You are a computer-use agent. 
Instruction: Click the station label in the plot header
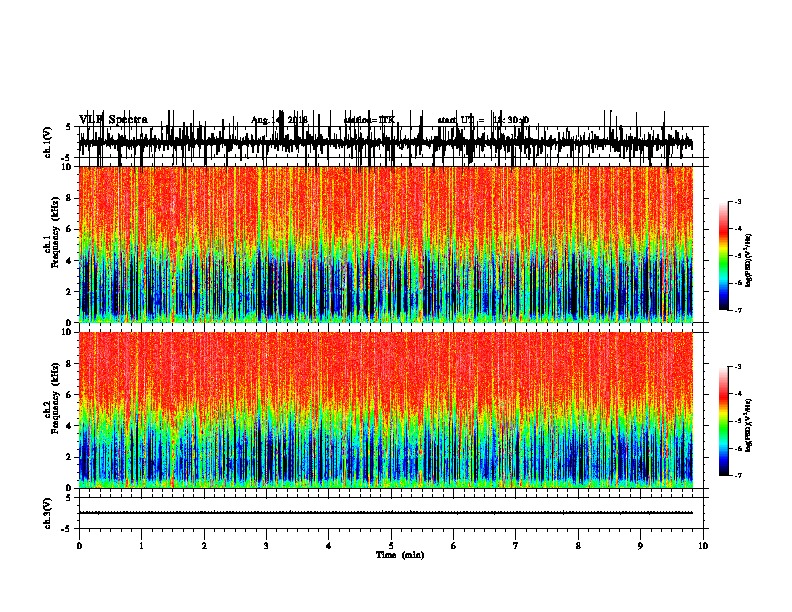(x=369, y=120)
